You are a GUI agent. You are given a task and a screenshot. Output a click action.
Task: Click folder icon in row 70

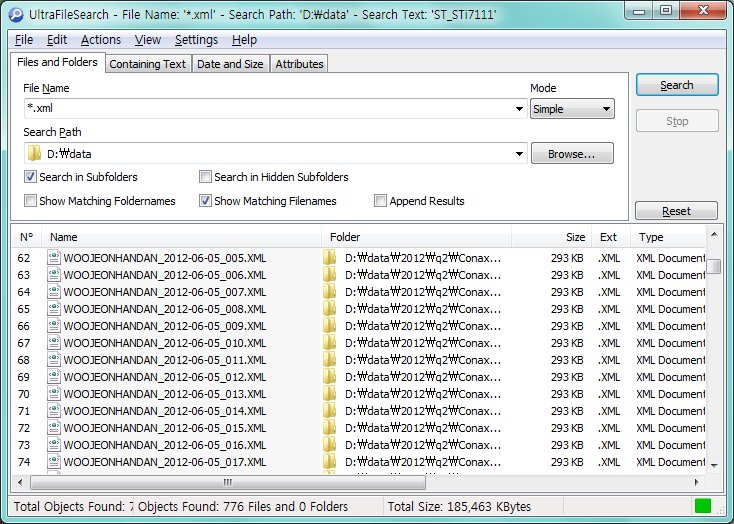330,394
